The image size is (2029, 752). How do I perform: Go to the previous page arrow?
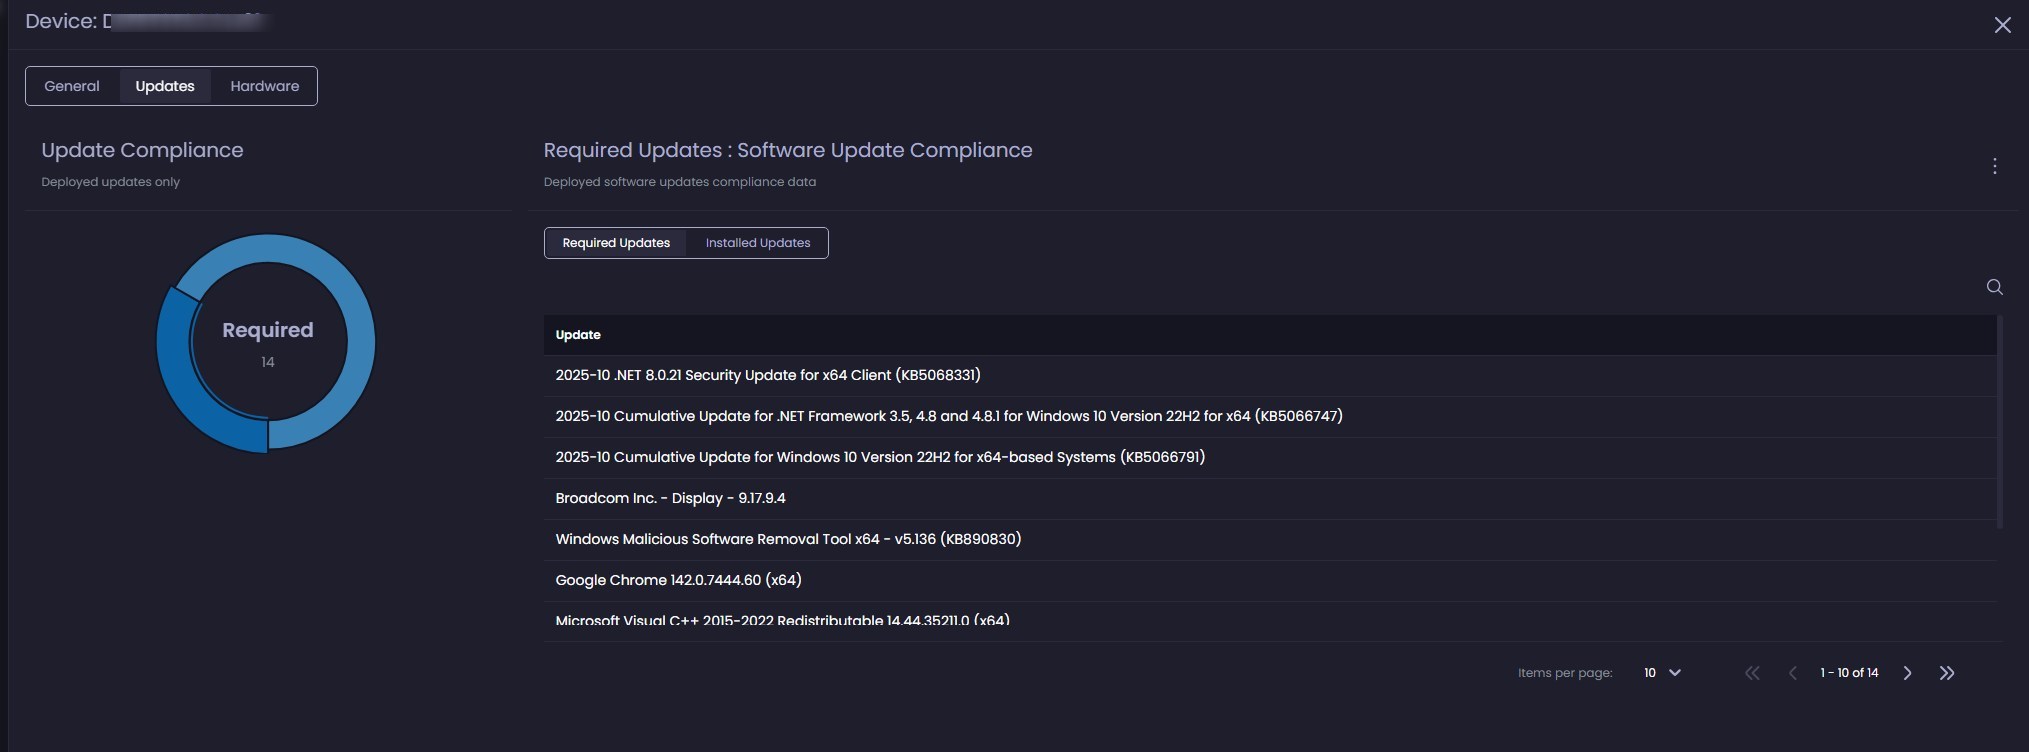[1792, 673]
